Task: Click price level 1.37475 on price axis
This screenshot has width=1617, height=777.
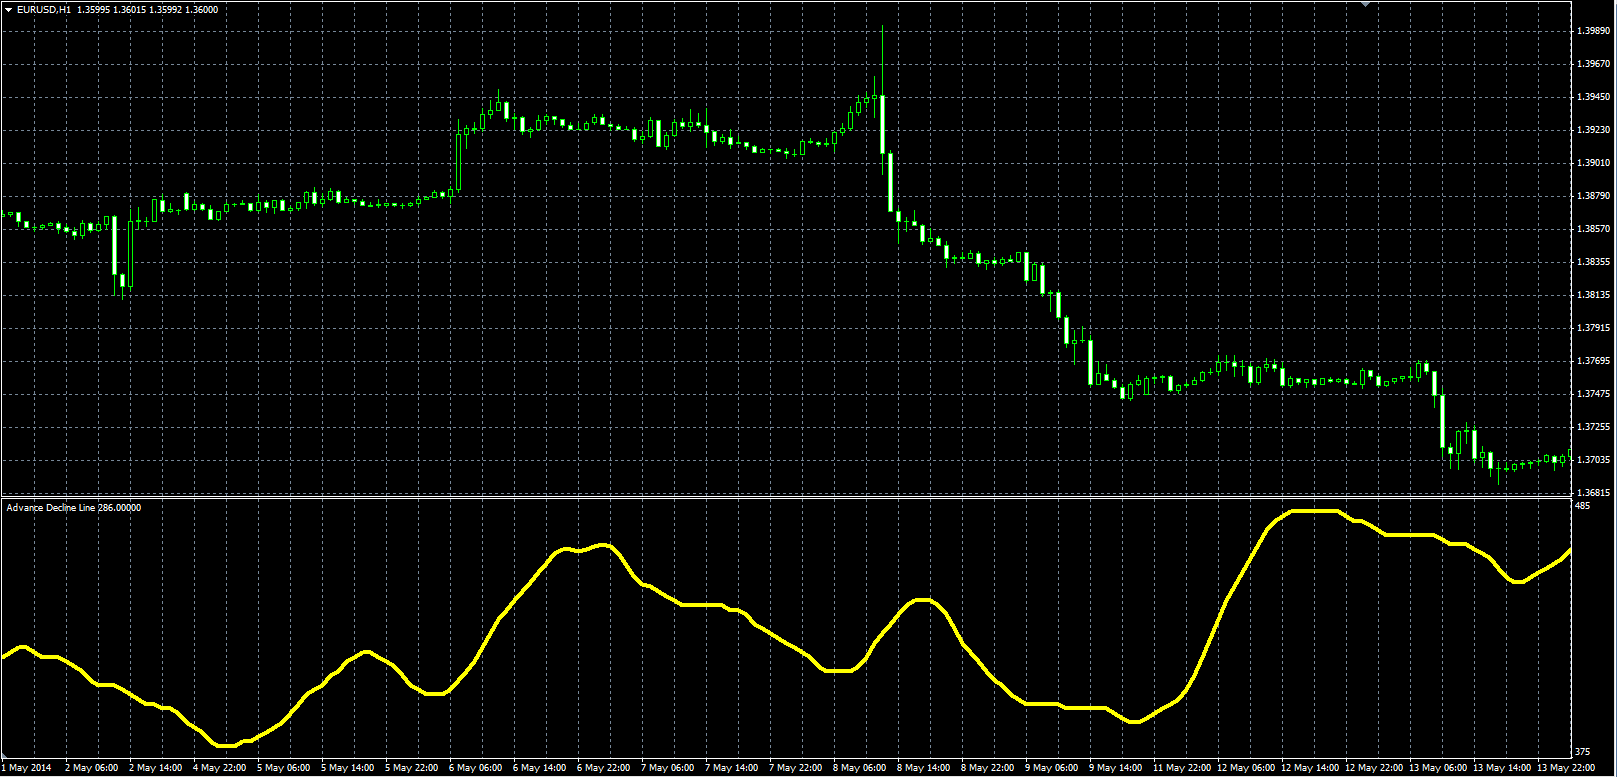Action: [x=1593, y=394]
